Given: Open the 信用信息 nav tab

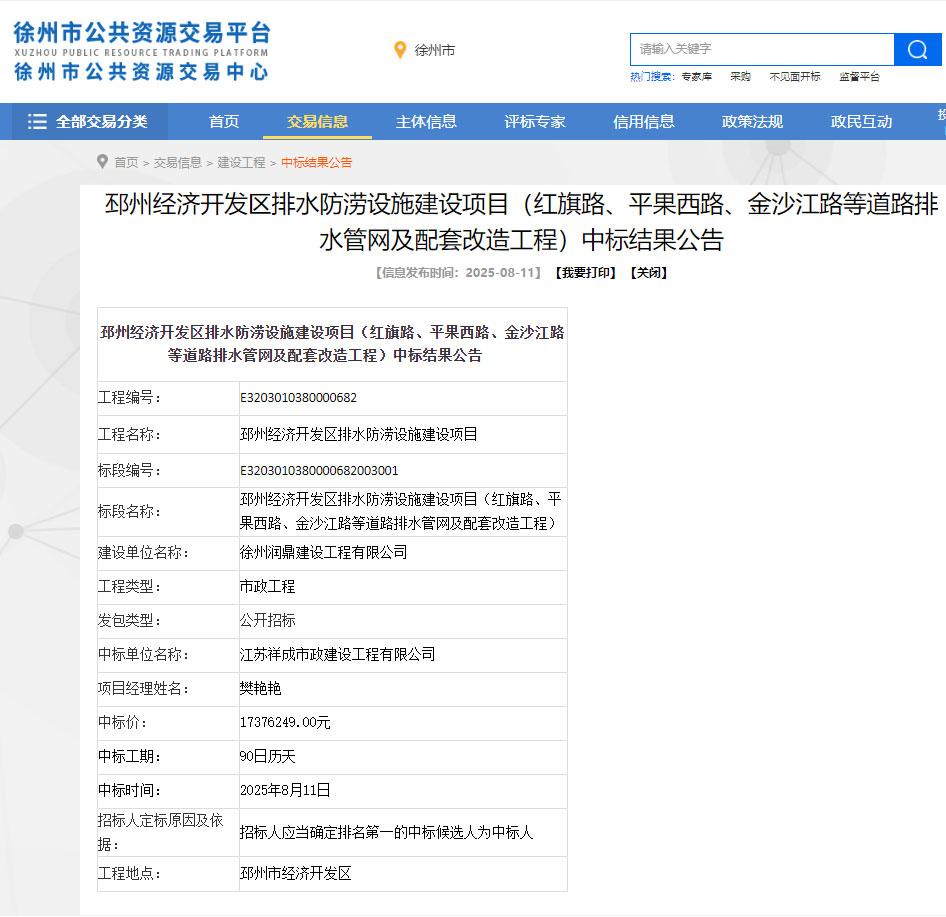Looking at the screenshot, I should 644,122.
